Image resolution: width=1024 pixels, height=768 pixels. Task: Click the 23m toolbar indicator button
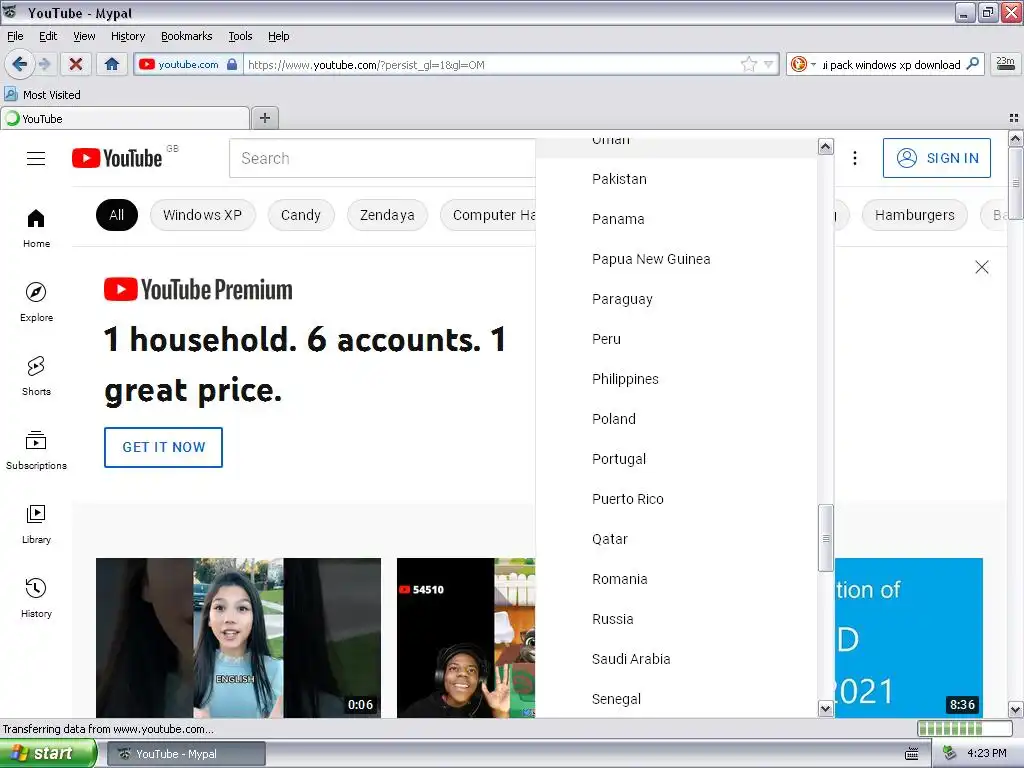tap(1005, 63)
